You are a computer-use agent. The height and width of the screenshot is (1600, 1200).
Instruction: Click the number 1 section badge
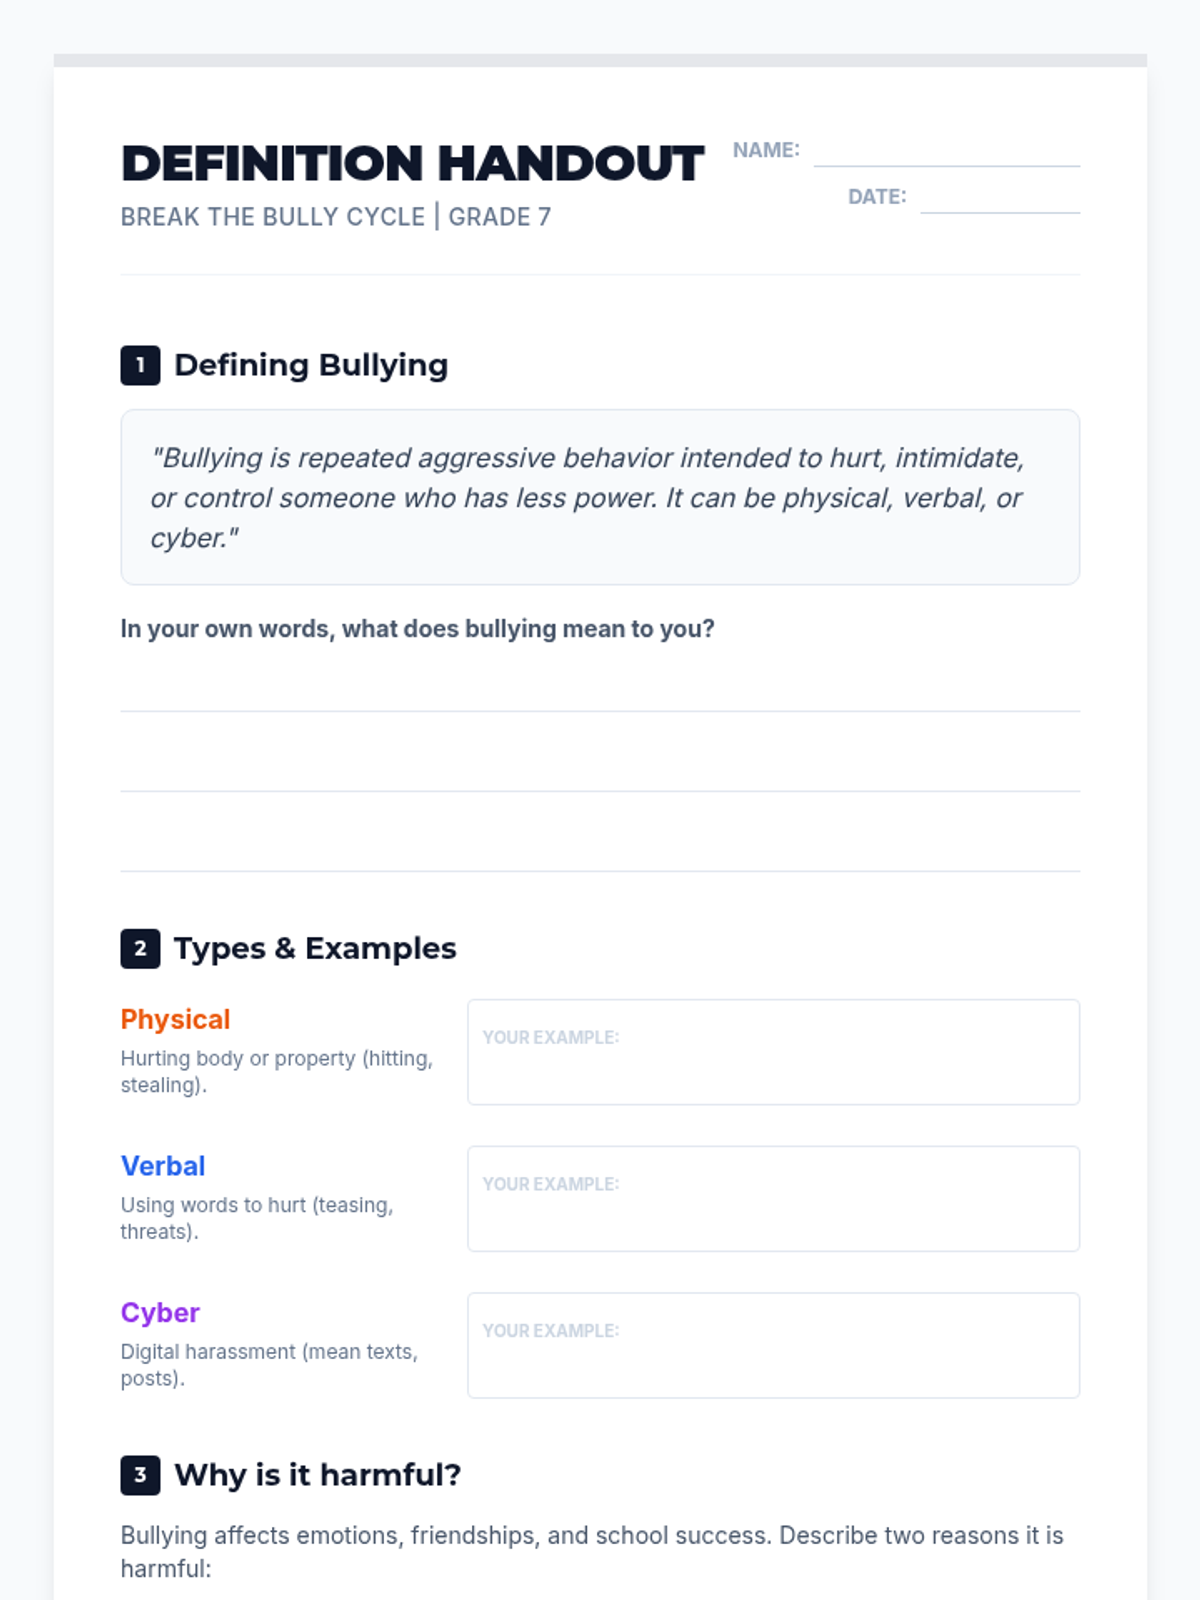click(x=140, y=365)
